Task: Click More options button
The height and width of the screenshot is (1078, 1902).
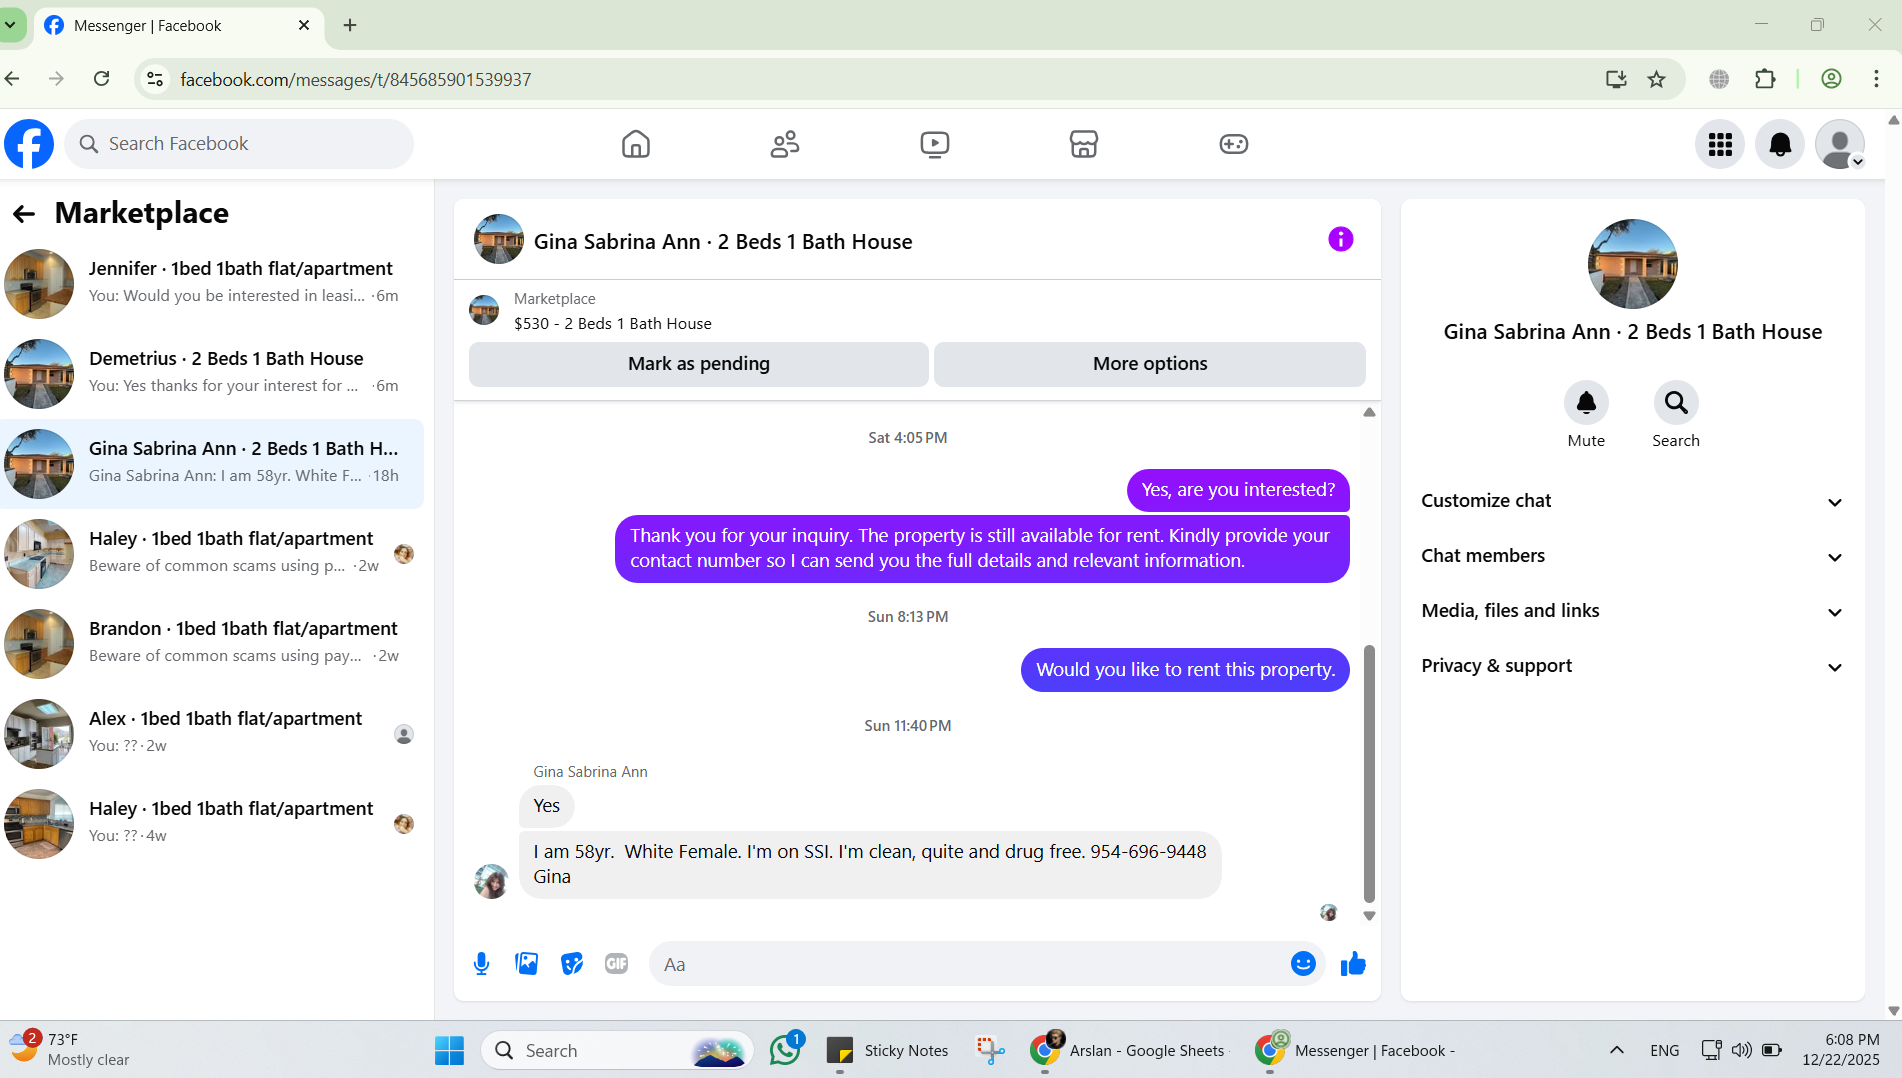Action: (x=1150, y=364)
